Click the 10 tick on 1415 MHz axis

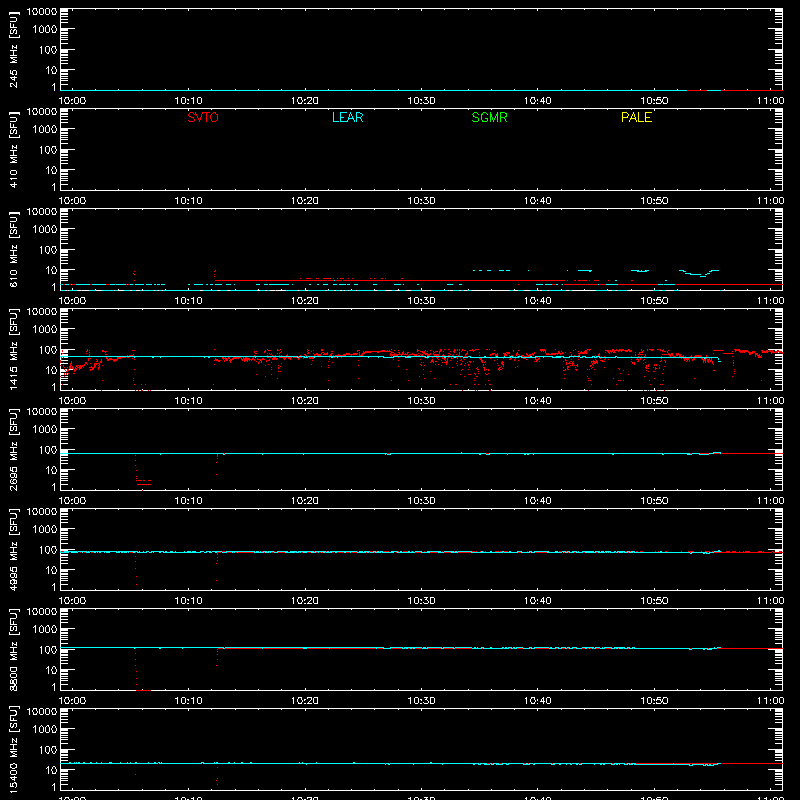click(51, 370)
